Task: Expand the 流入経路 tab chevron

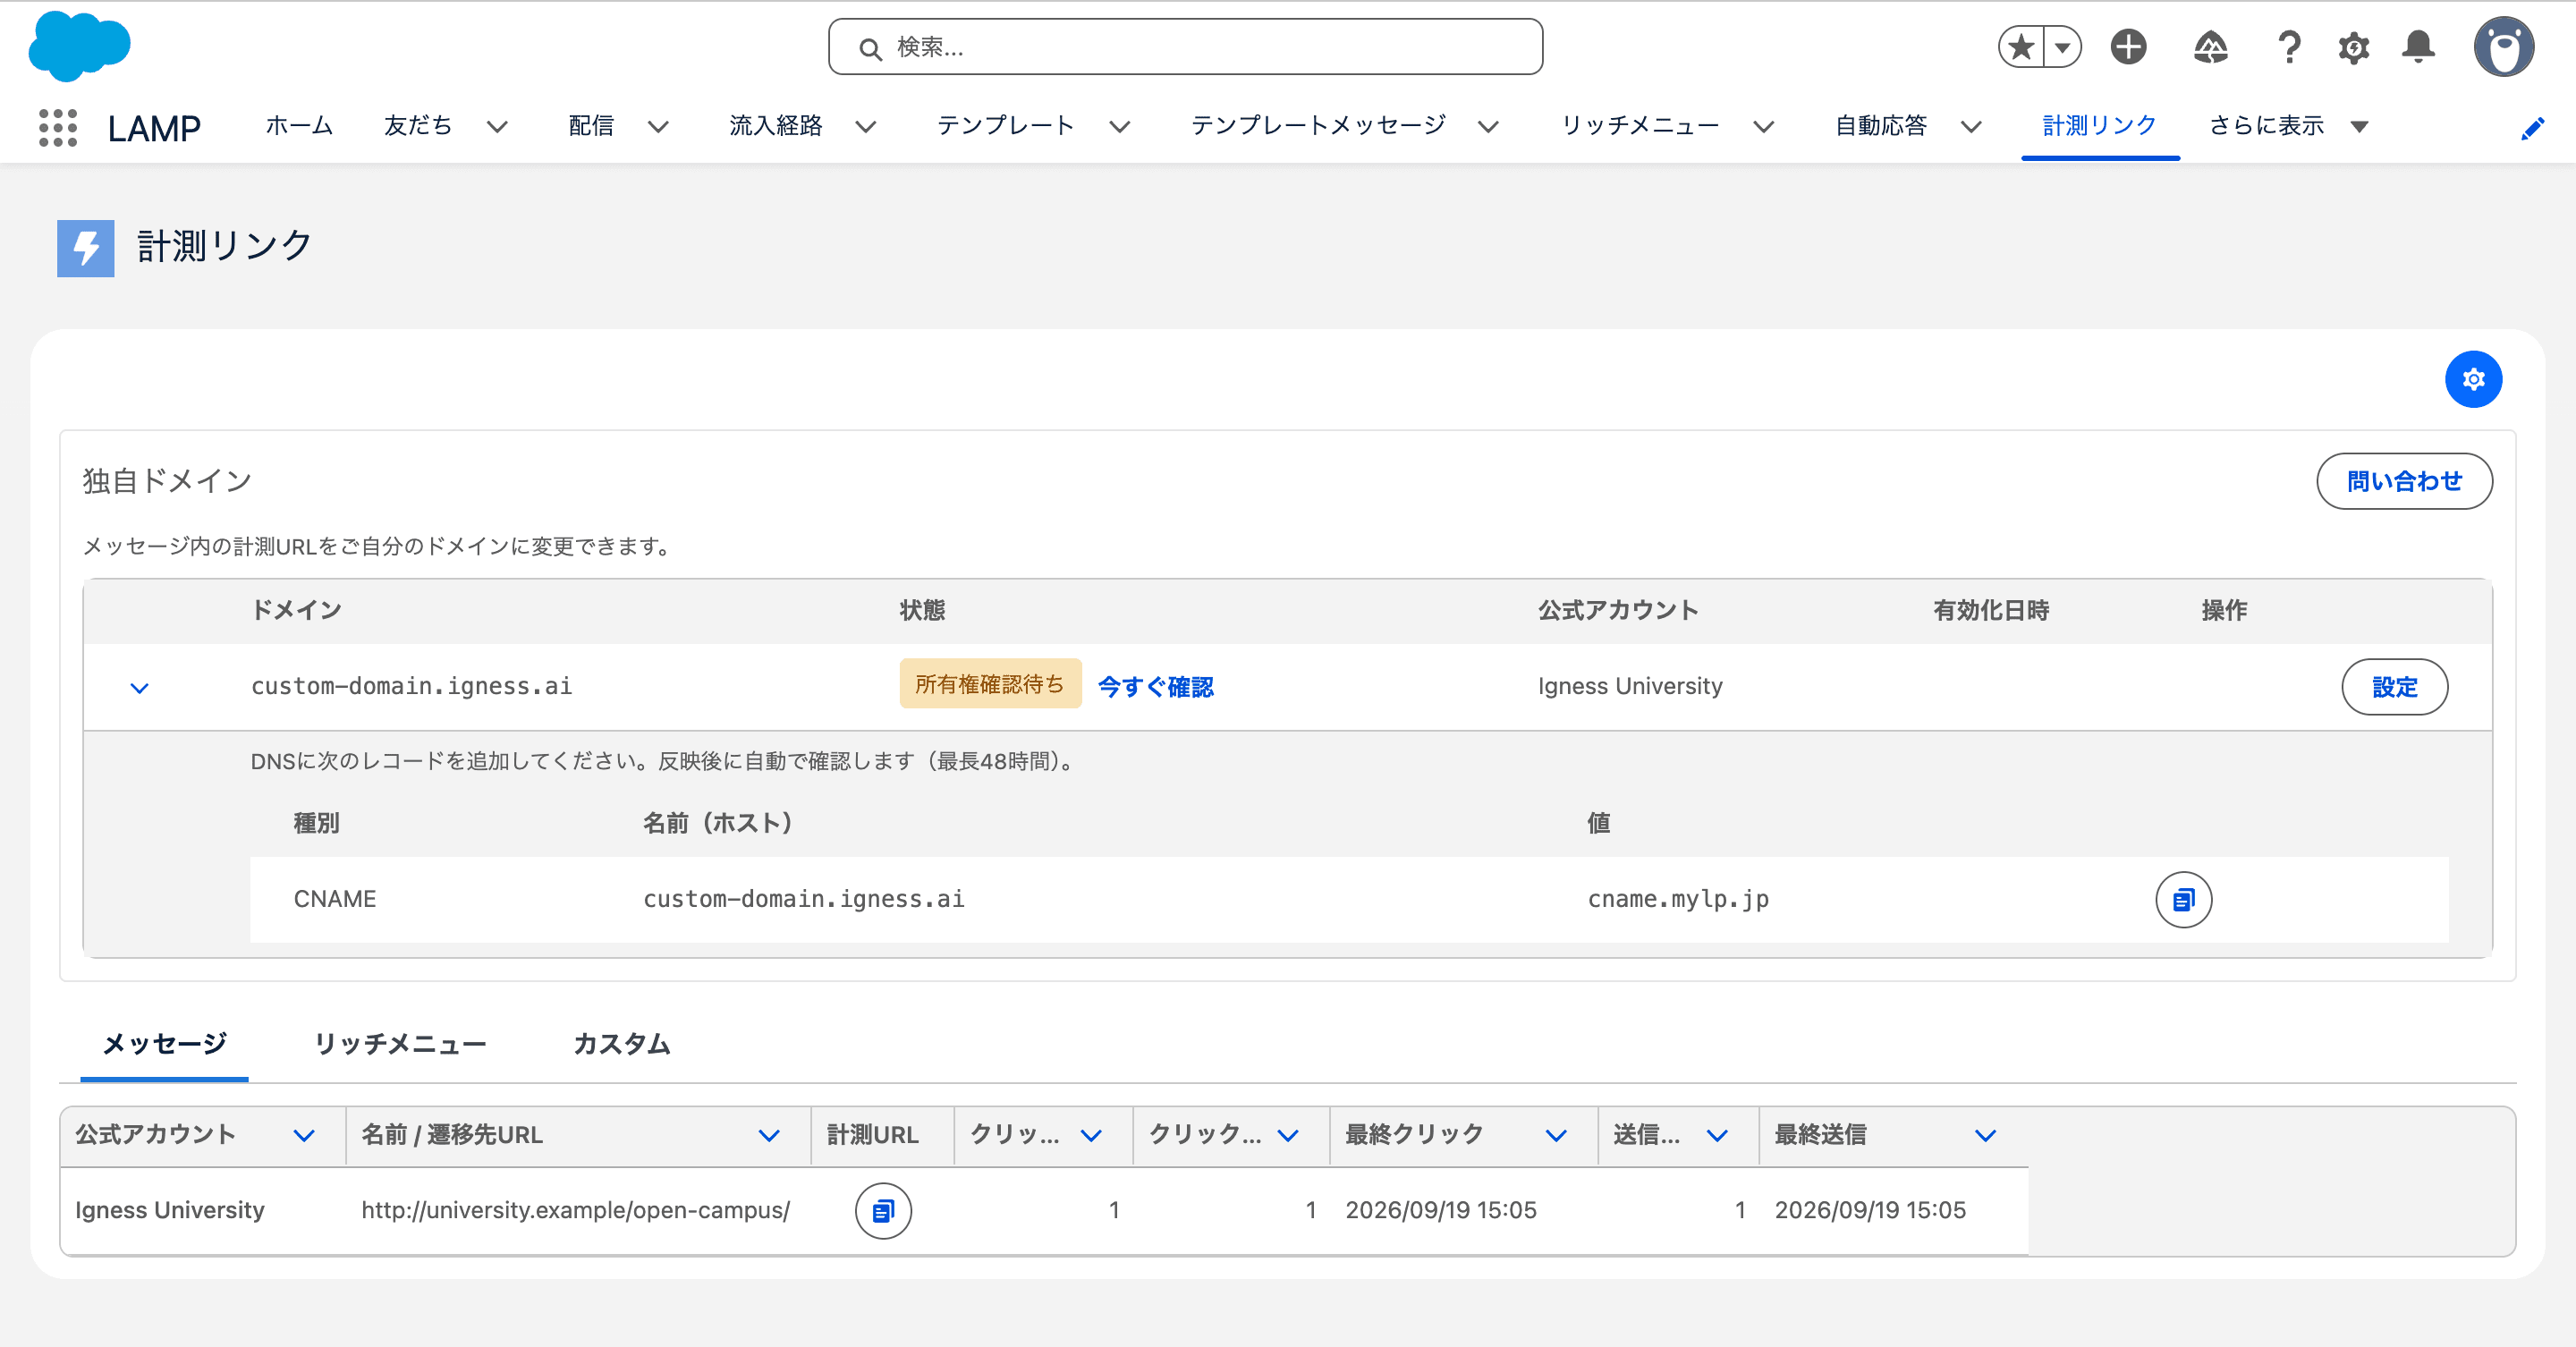Action: (x=866, y=127)
